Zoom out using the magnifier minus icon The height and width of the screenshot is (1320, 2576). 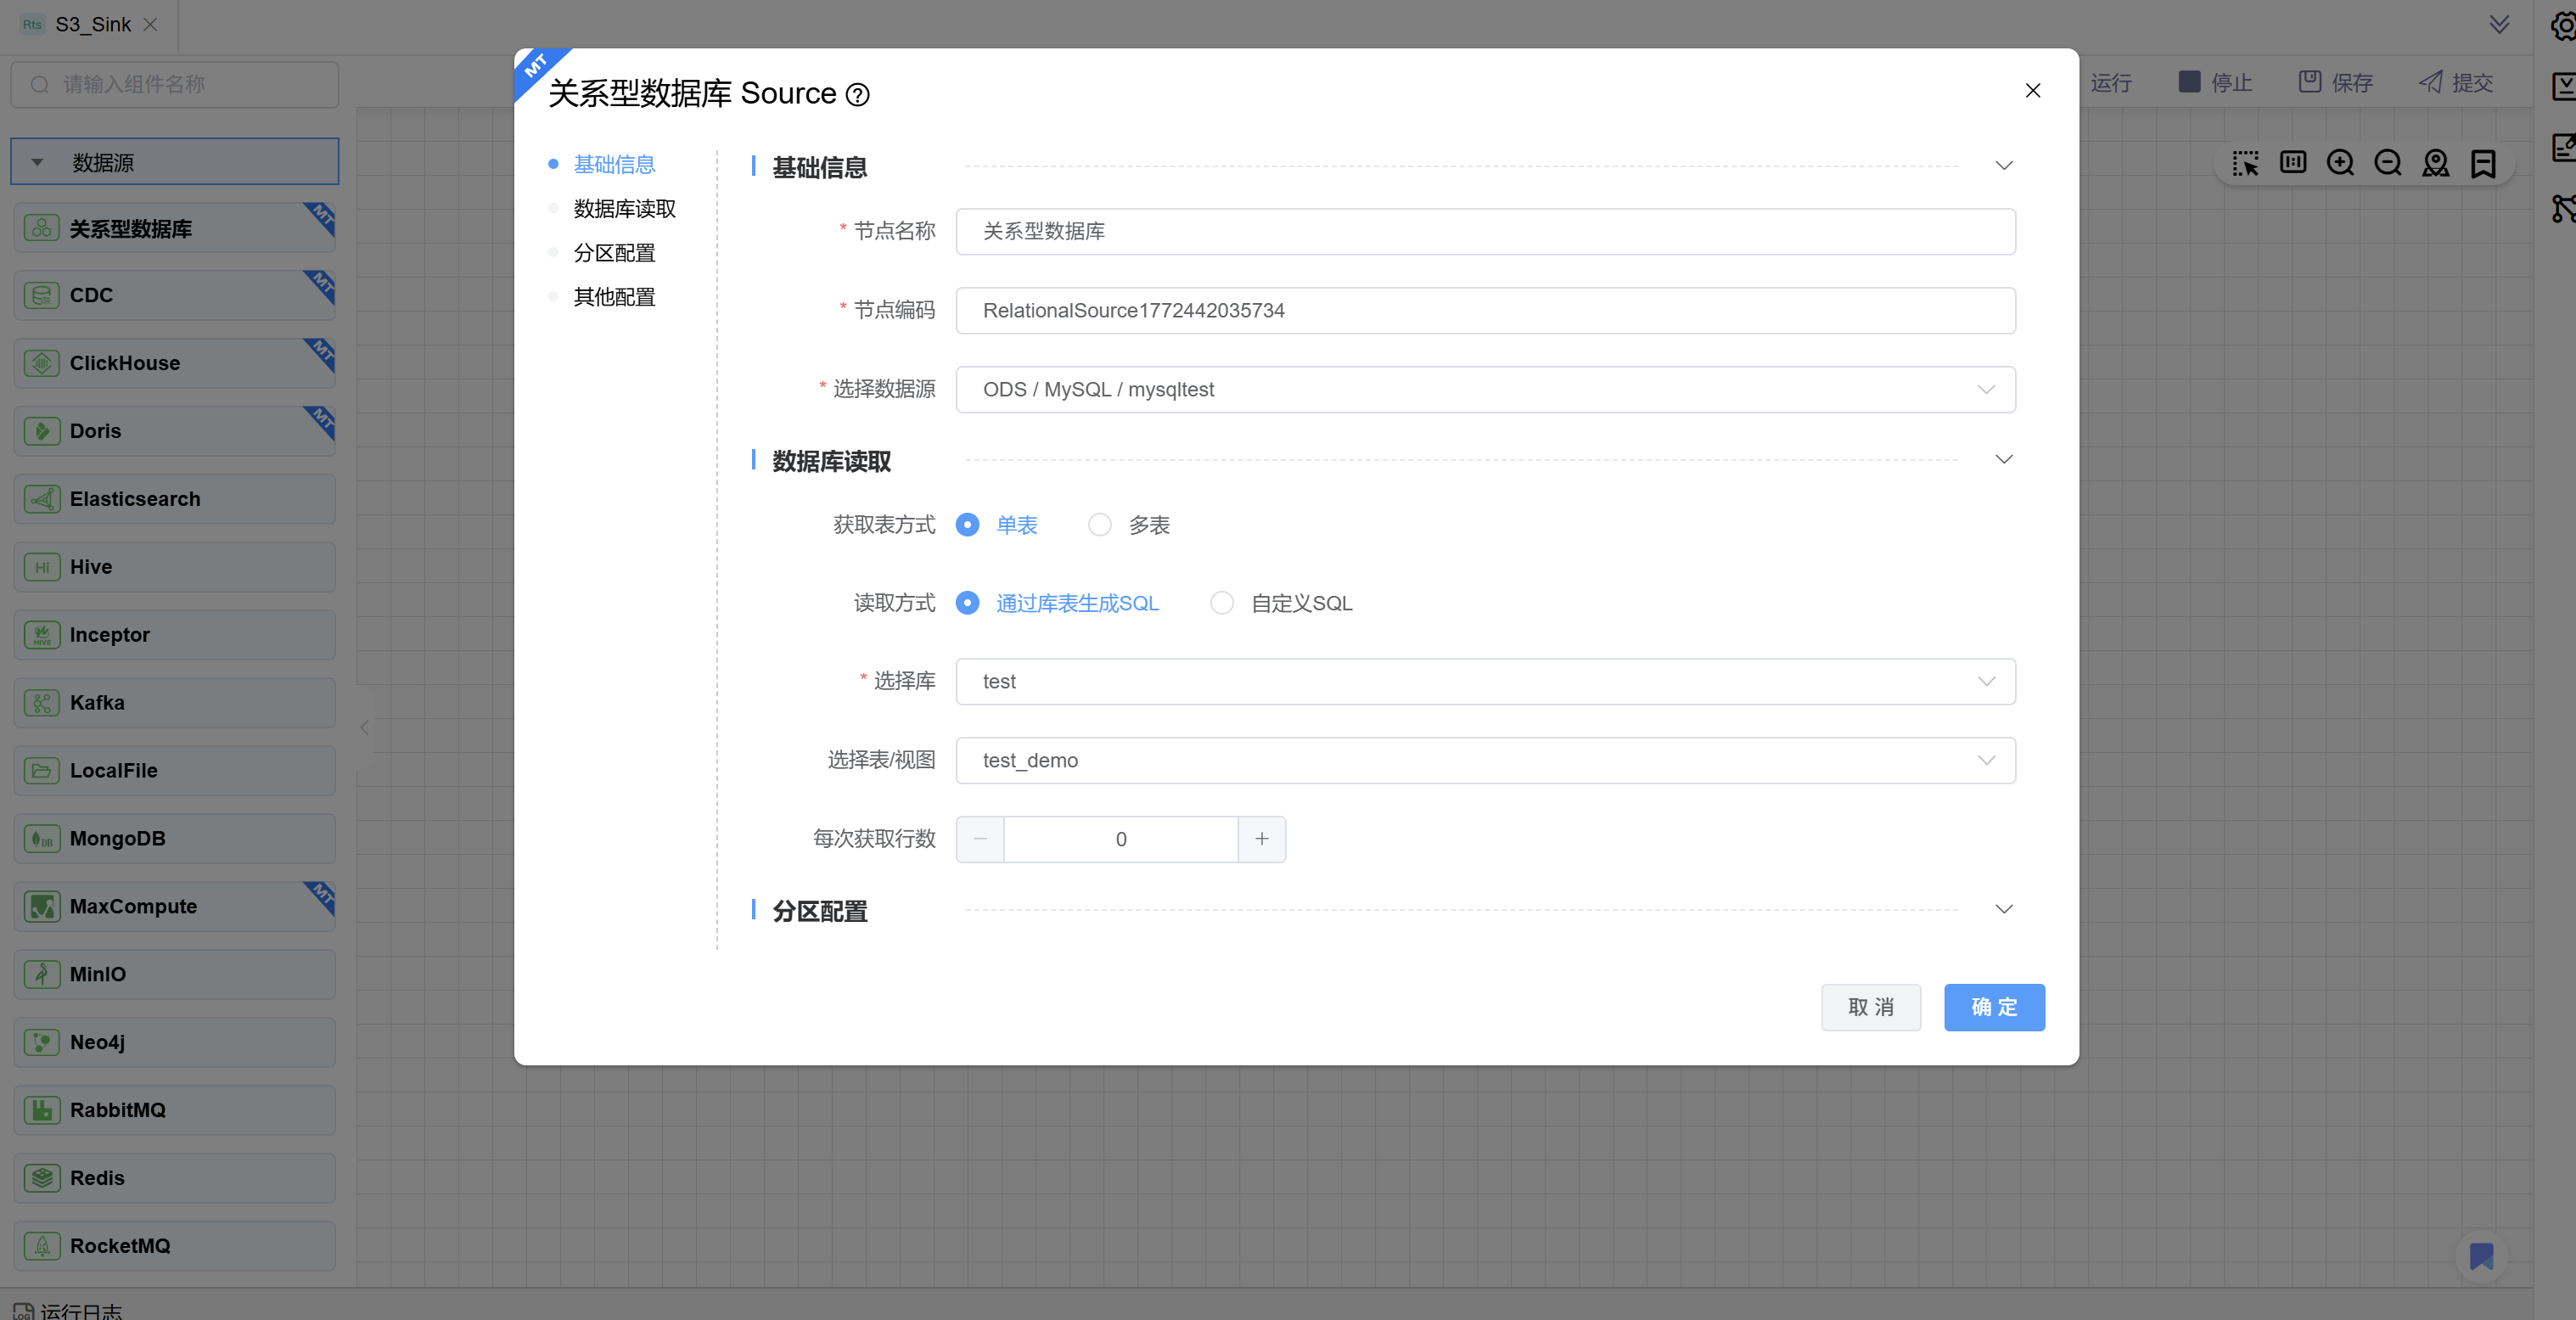click(x=2388, y=162)
